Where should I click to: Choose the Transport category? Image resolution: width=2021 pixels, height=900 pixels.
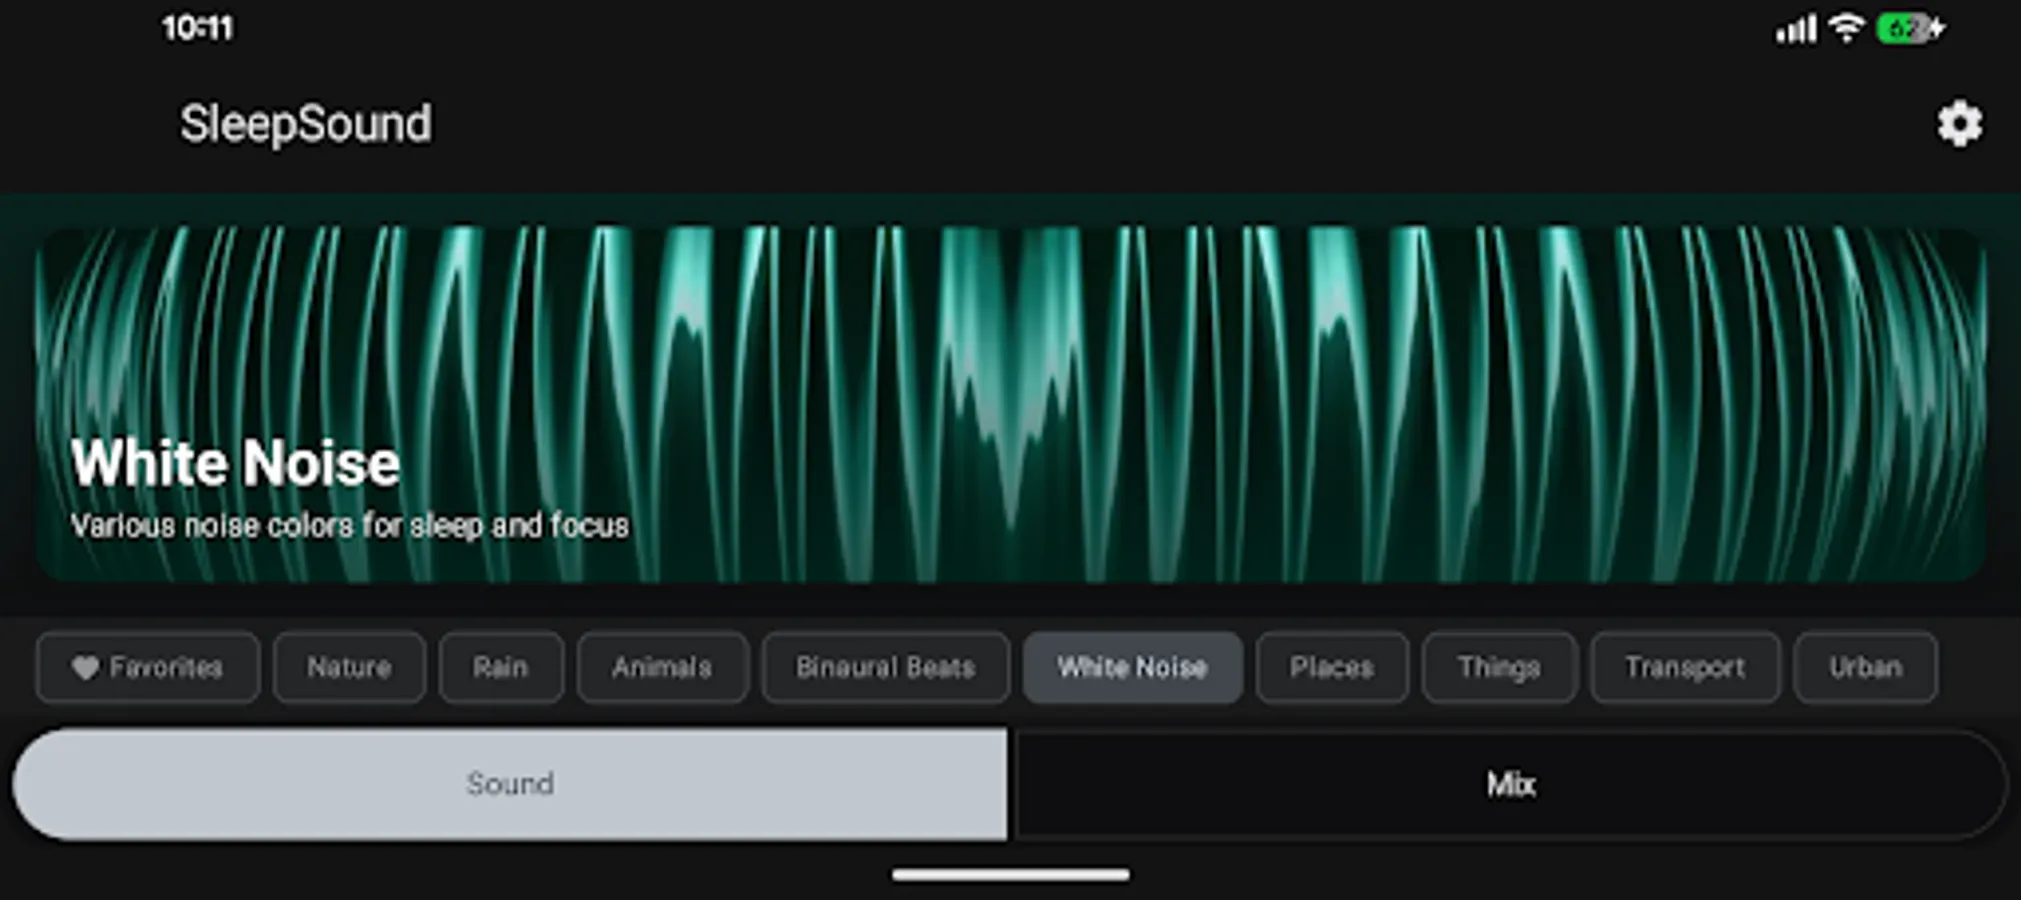(1685, 667)
